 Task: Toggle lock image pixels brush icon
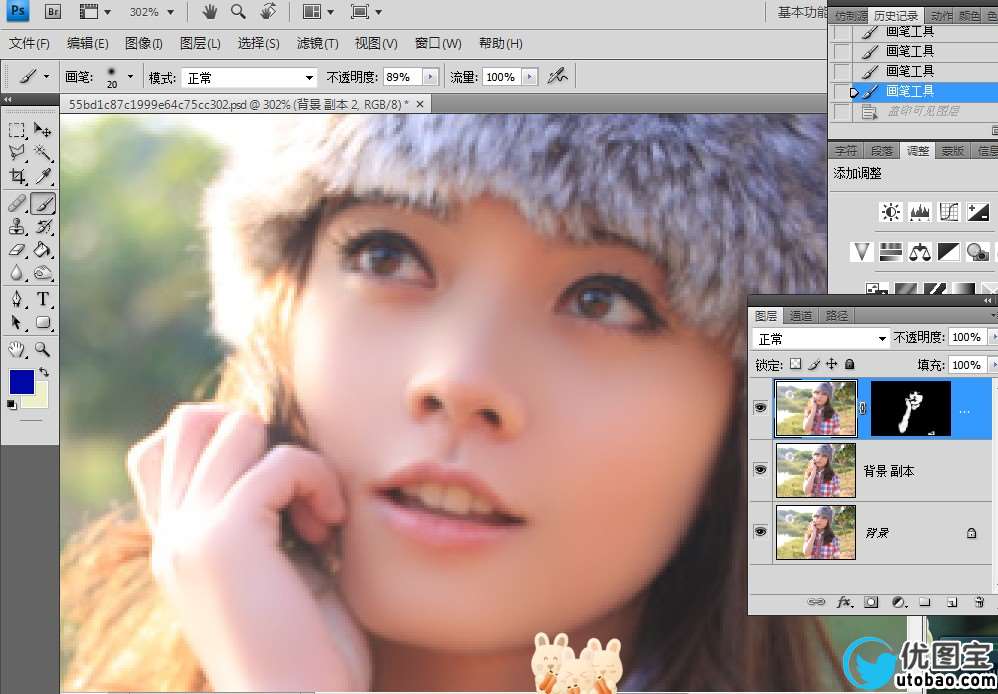813,364
